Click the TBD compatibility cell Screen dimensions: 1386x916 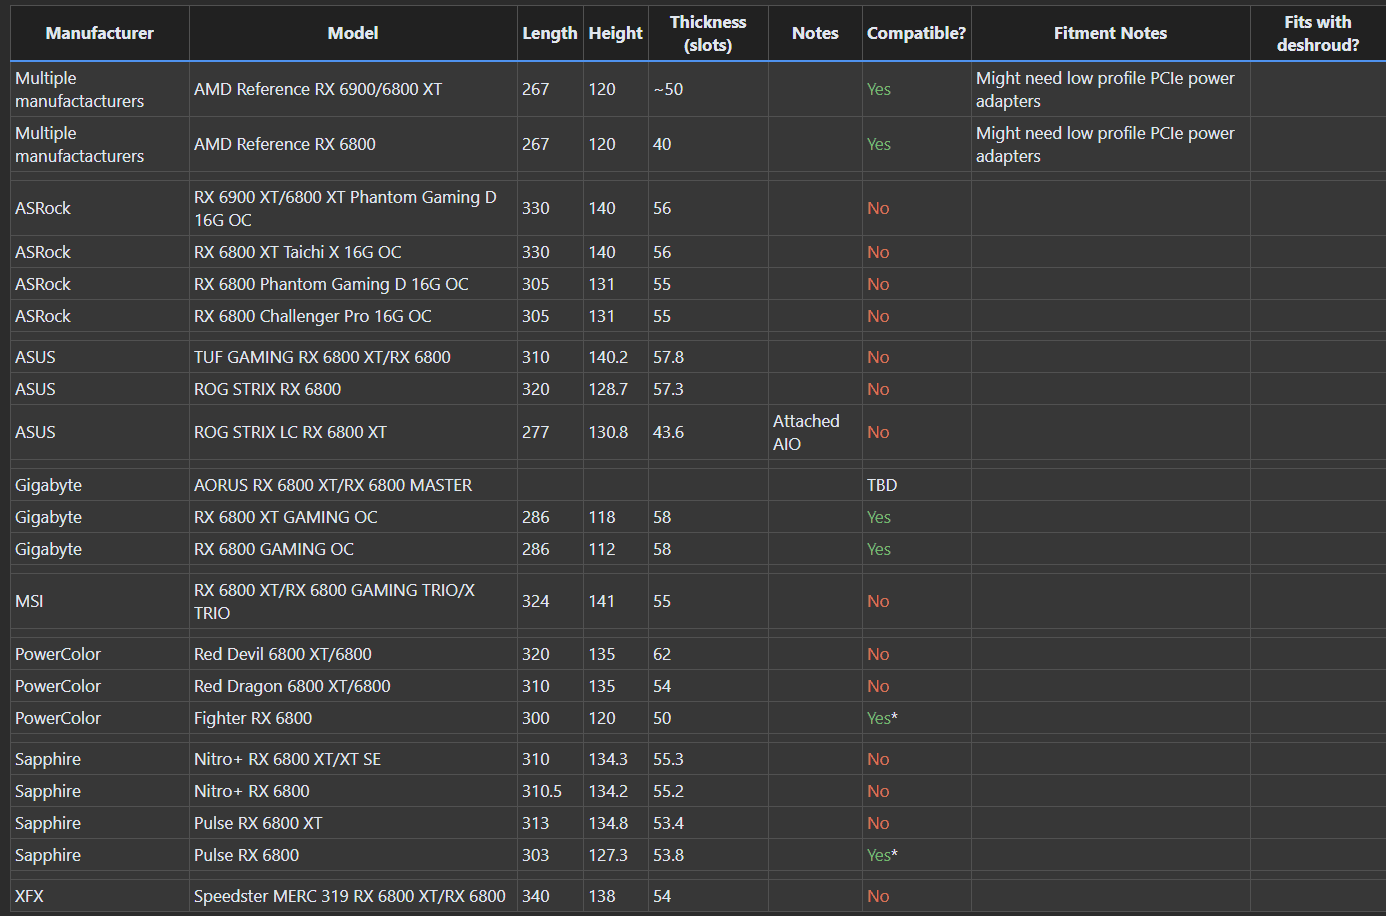[x=916, y=485]
